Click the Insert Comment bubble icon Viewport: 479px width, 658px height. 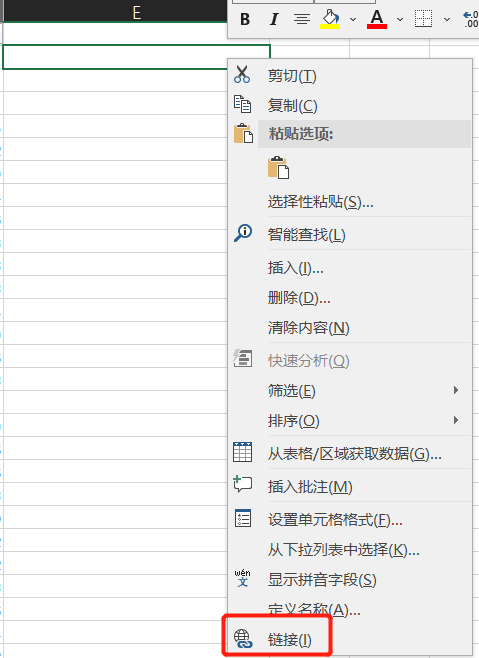point(242,485)
